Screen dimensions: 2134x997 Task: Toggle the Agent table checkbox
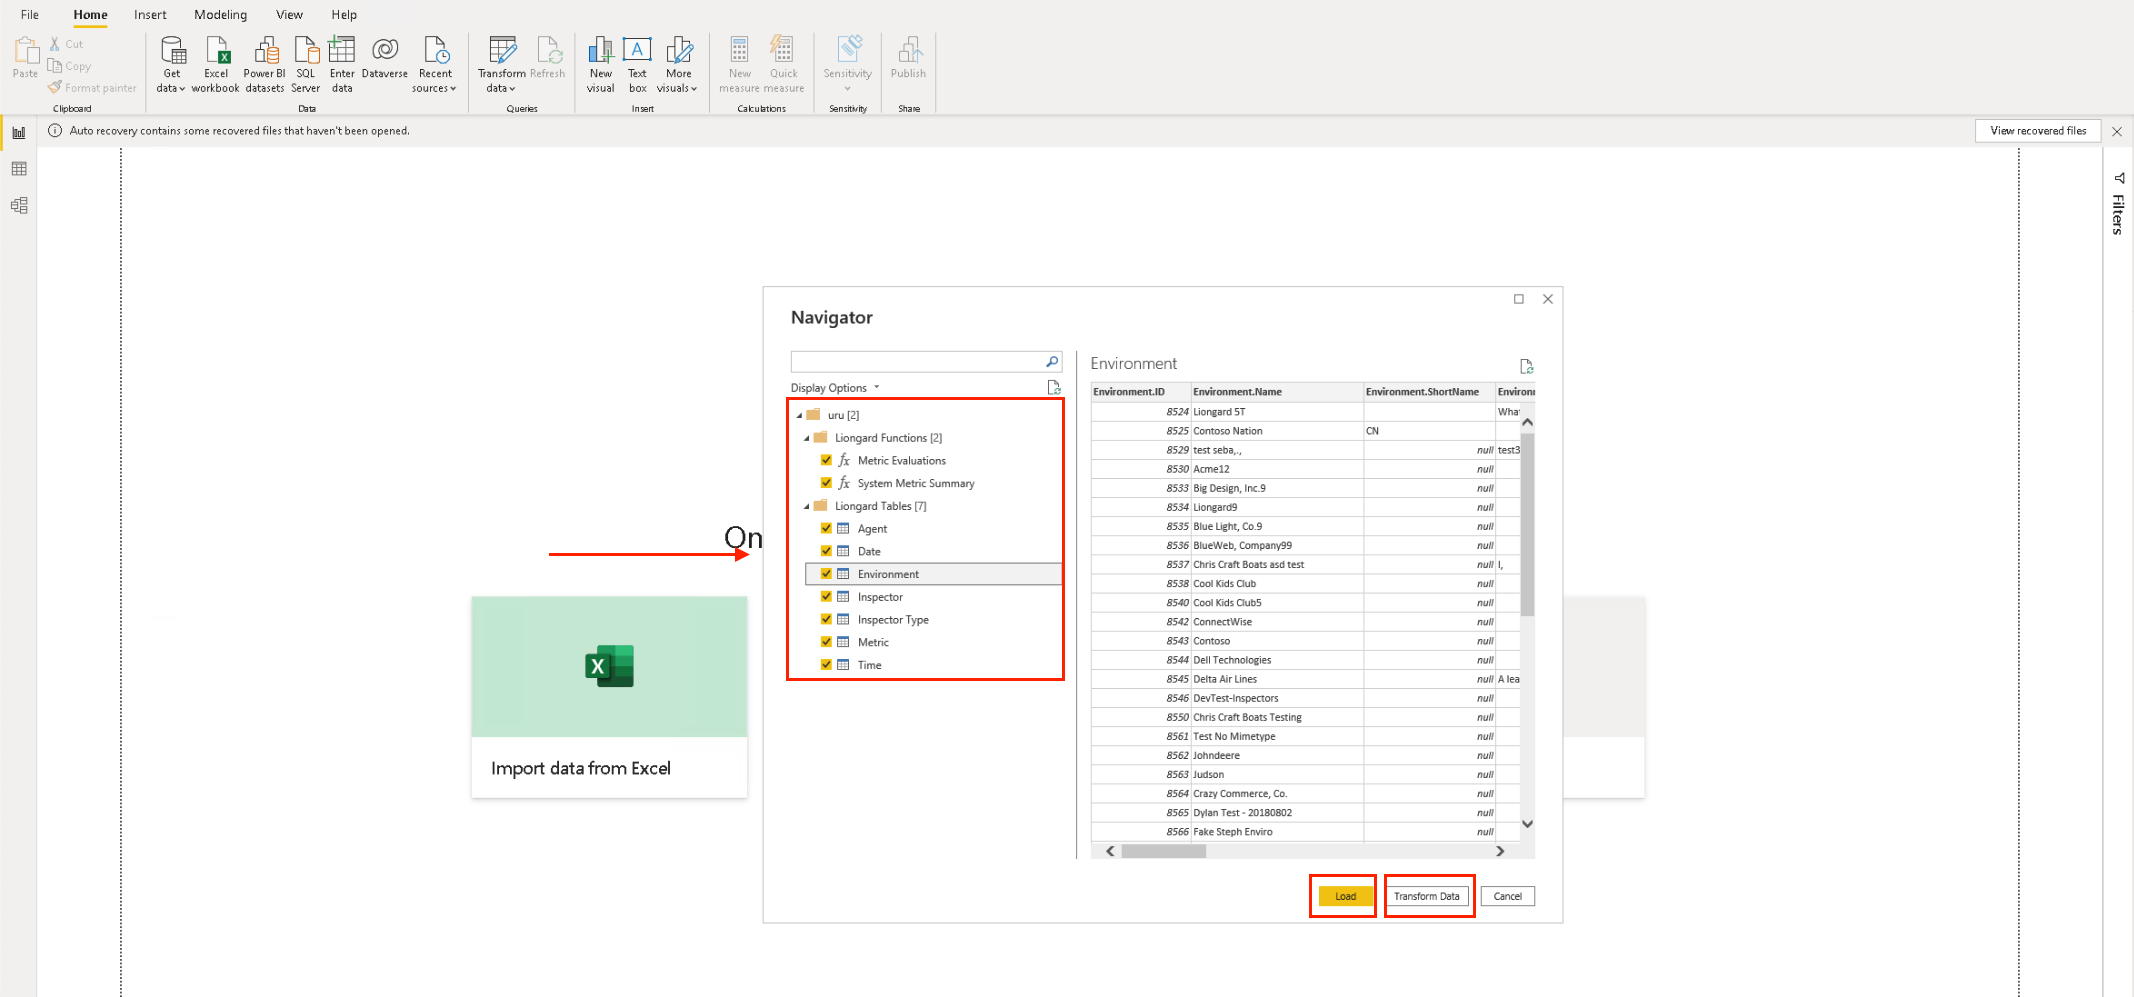pyautogui.click(x=826, y=528)
